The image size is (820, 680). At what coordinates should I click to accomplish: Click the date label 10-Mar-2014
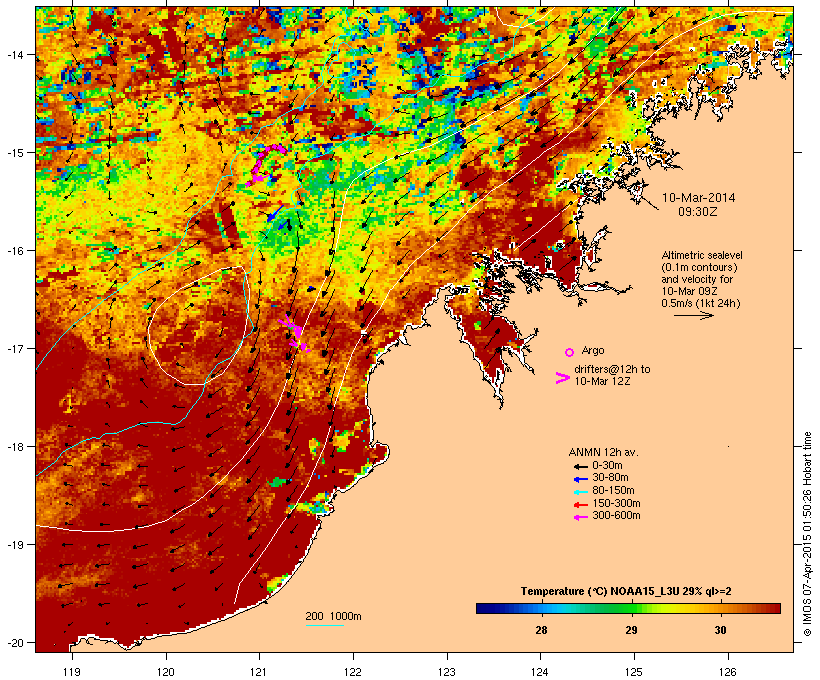[x=698, y=198]
